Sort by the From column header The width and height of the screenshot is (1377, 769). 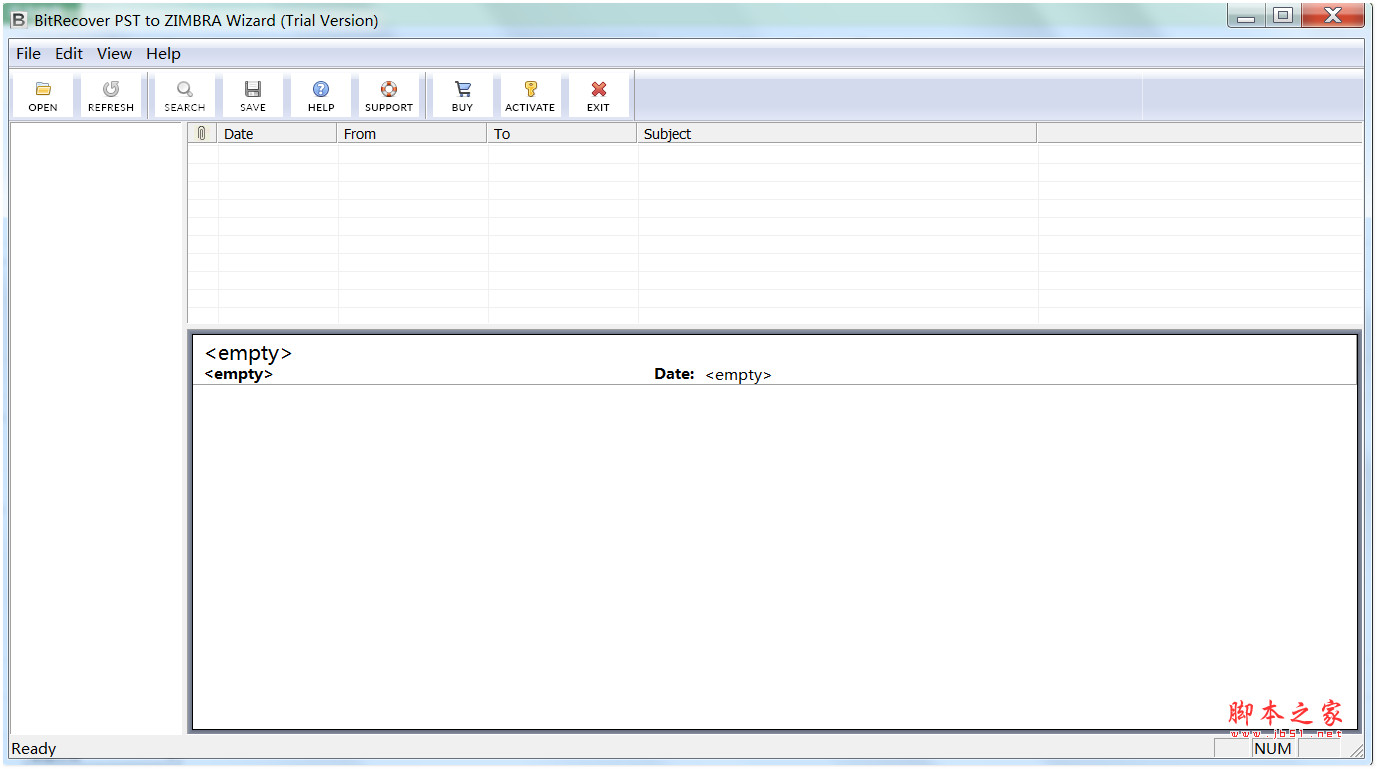pos(412,134)
